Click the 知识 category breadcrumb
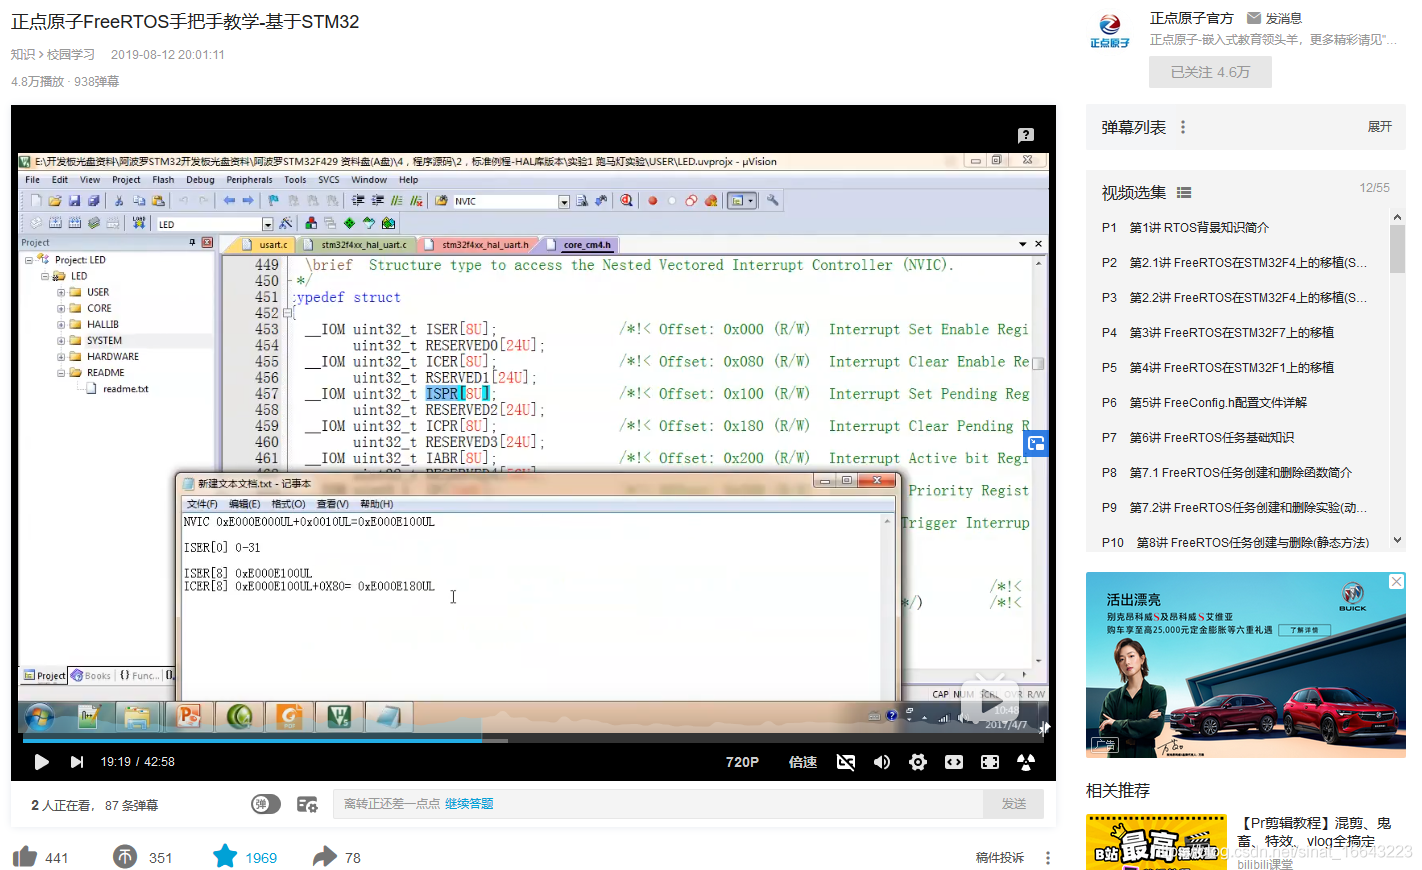Viewport: 1422px width, 870px height. click(23, 55)
